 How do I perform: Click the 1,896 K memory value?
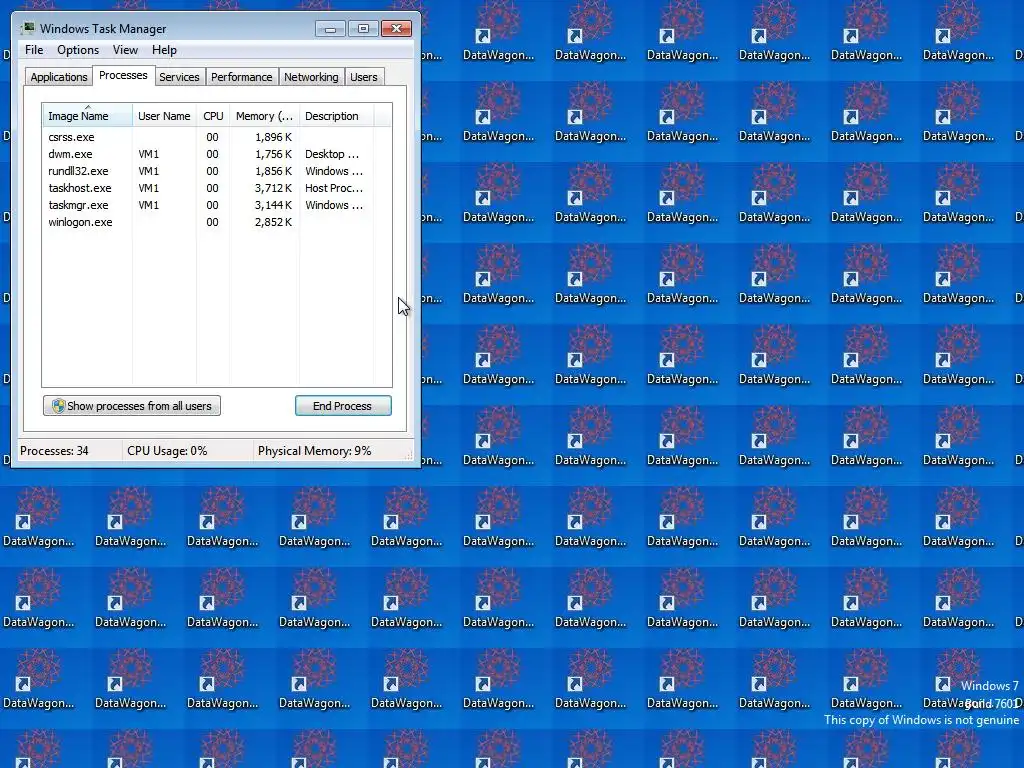(x=273, y=137)
